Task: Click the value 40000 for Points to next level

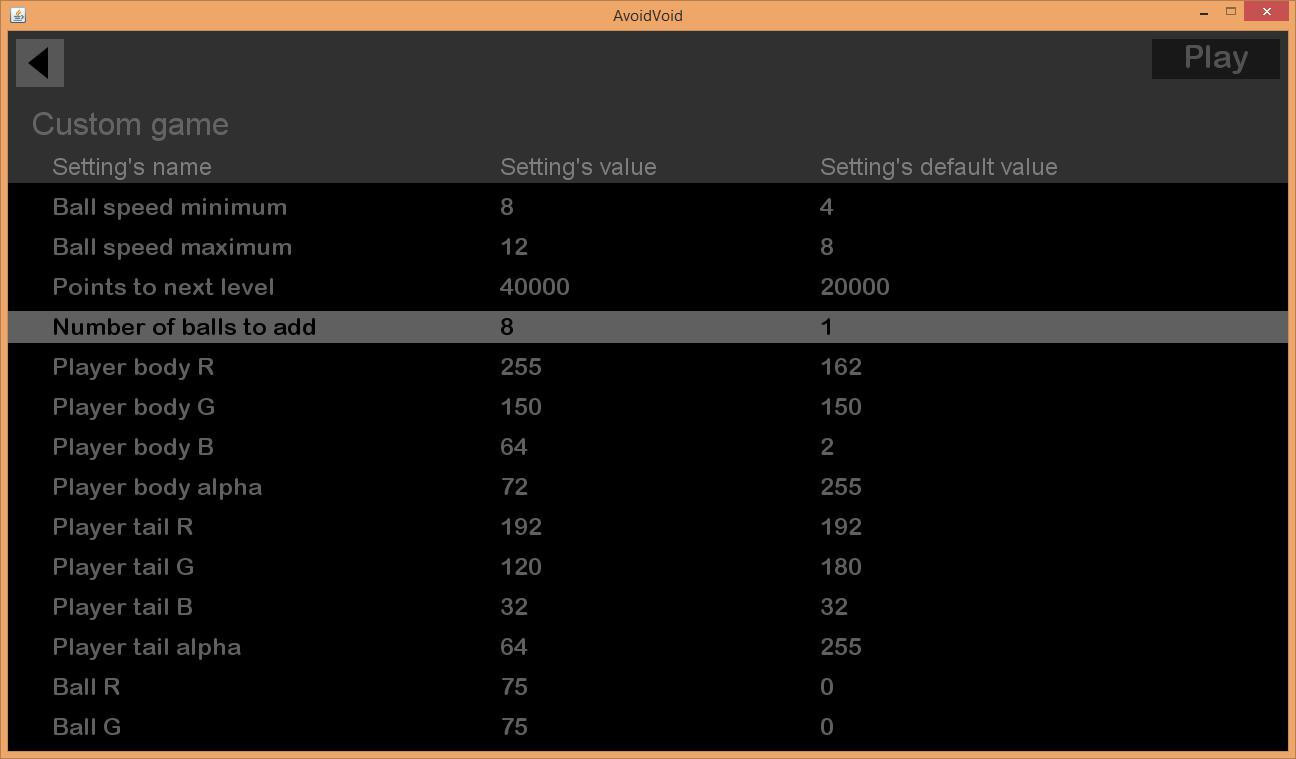Action: (535, 287)
